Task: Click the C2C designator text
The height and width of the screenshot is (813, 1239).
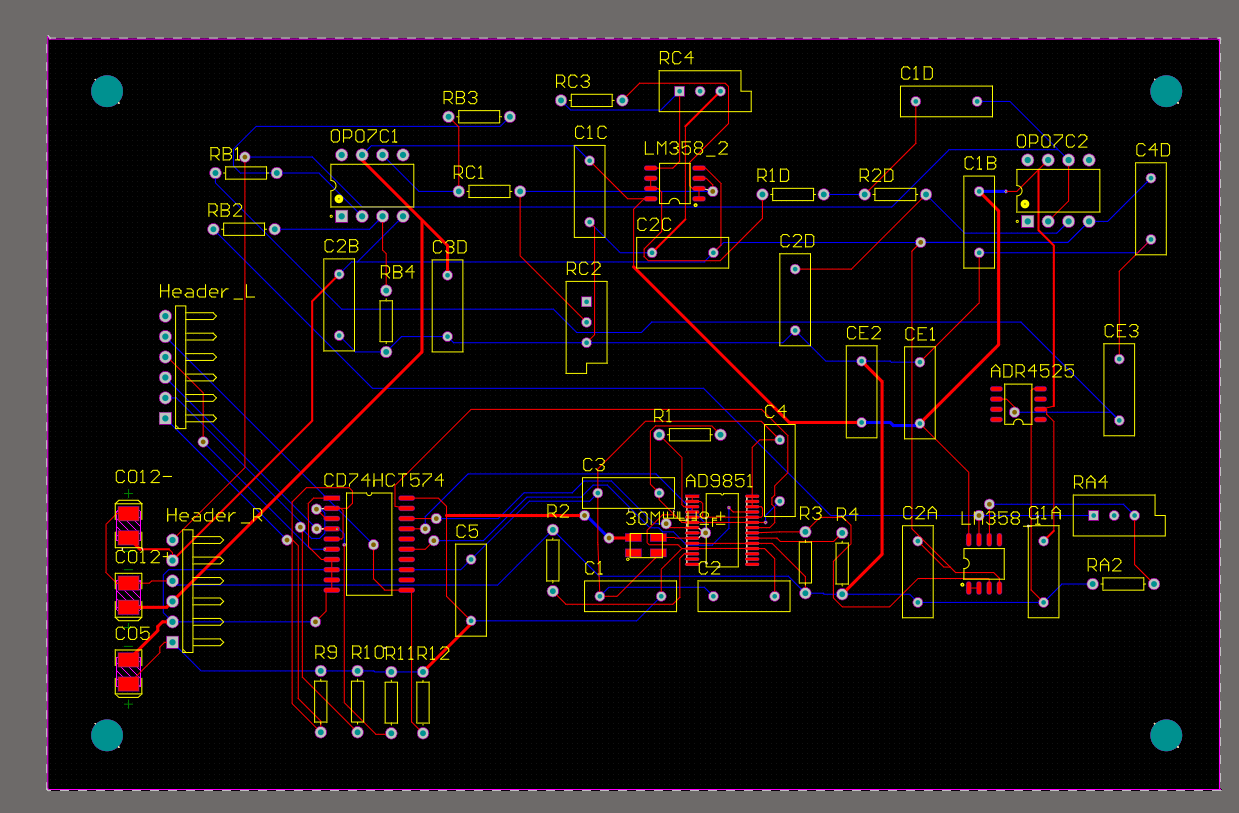Action: [x=654, y=224]
